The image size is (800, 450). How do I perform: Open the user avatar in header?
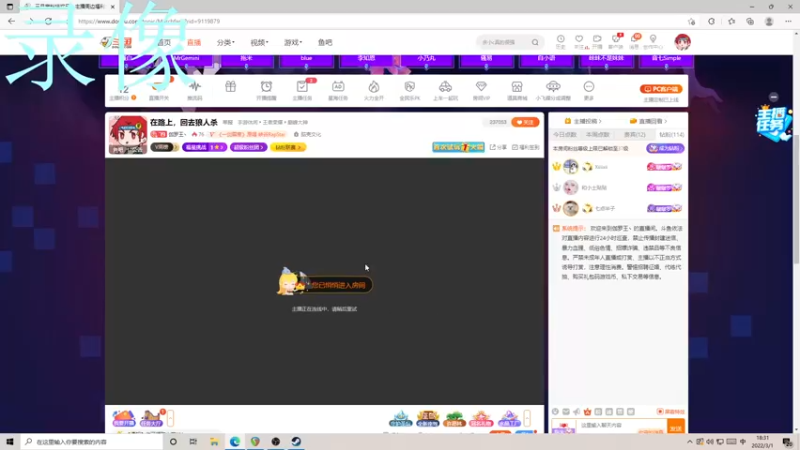[x=682, y=42]
